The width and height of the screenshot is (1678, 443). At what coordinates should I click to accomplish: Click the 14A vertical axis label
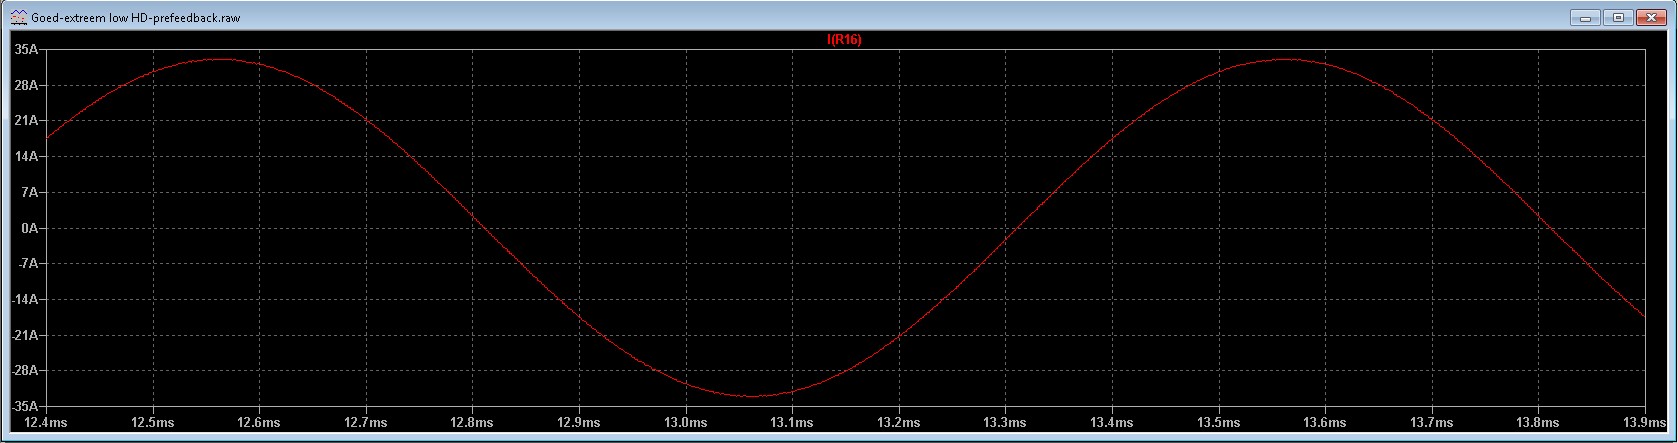[x=26, y=157]
